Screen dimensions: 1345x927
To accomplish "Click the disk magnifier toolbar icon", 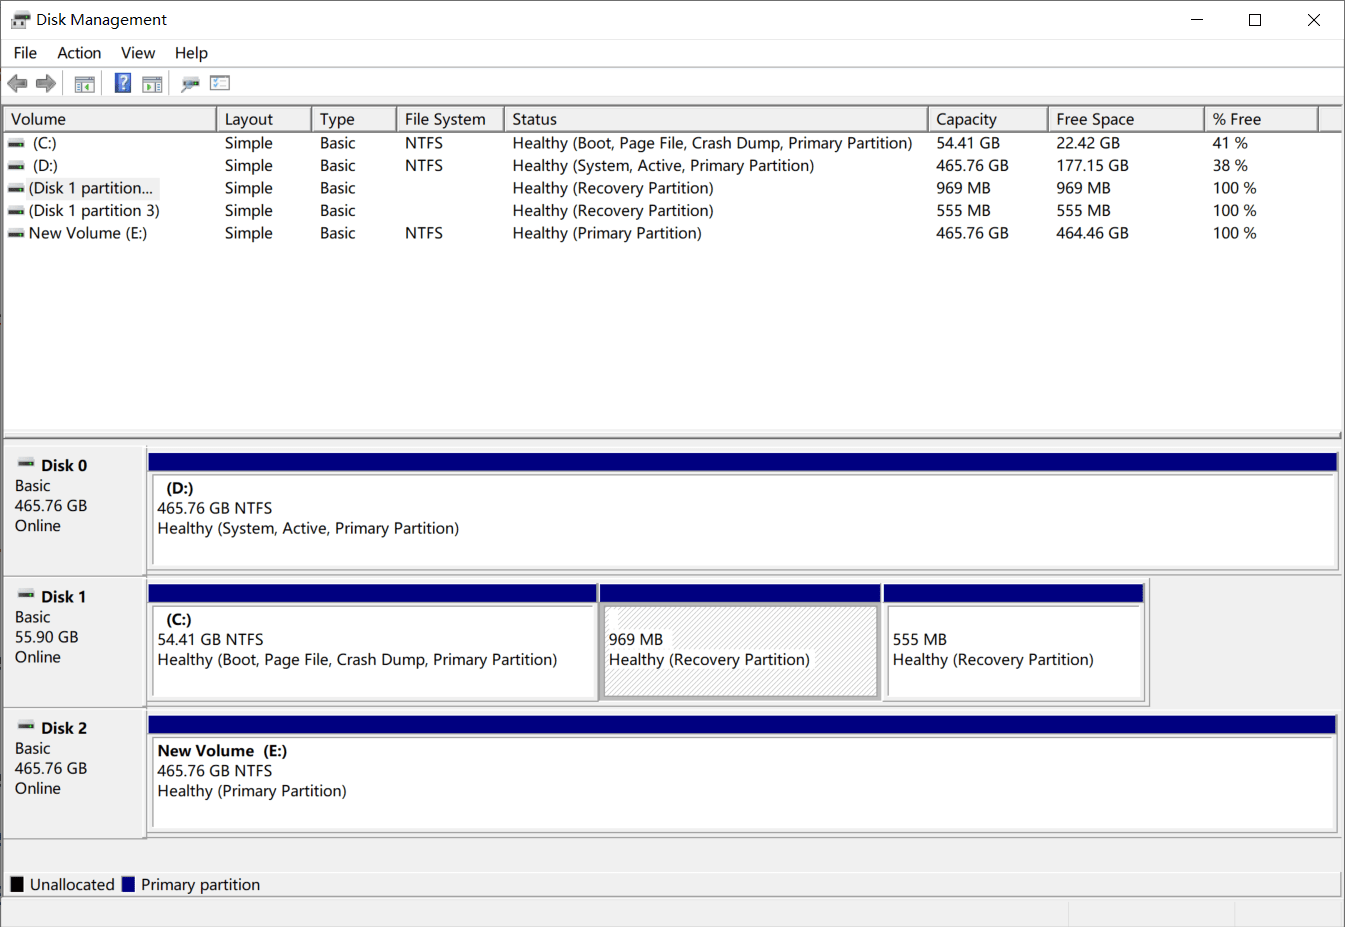I will point(189,83).
